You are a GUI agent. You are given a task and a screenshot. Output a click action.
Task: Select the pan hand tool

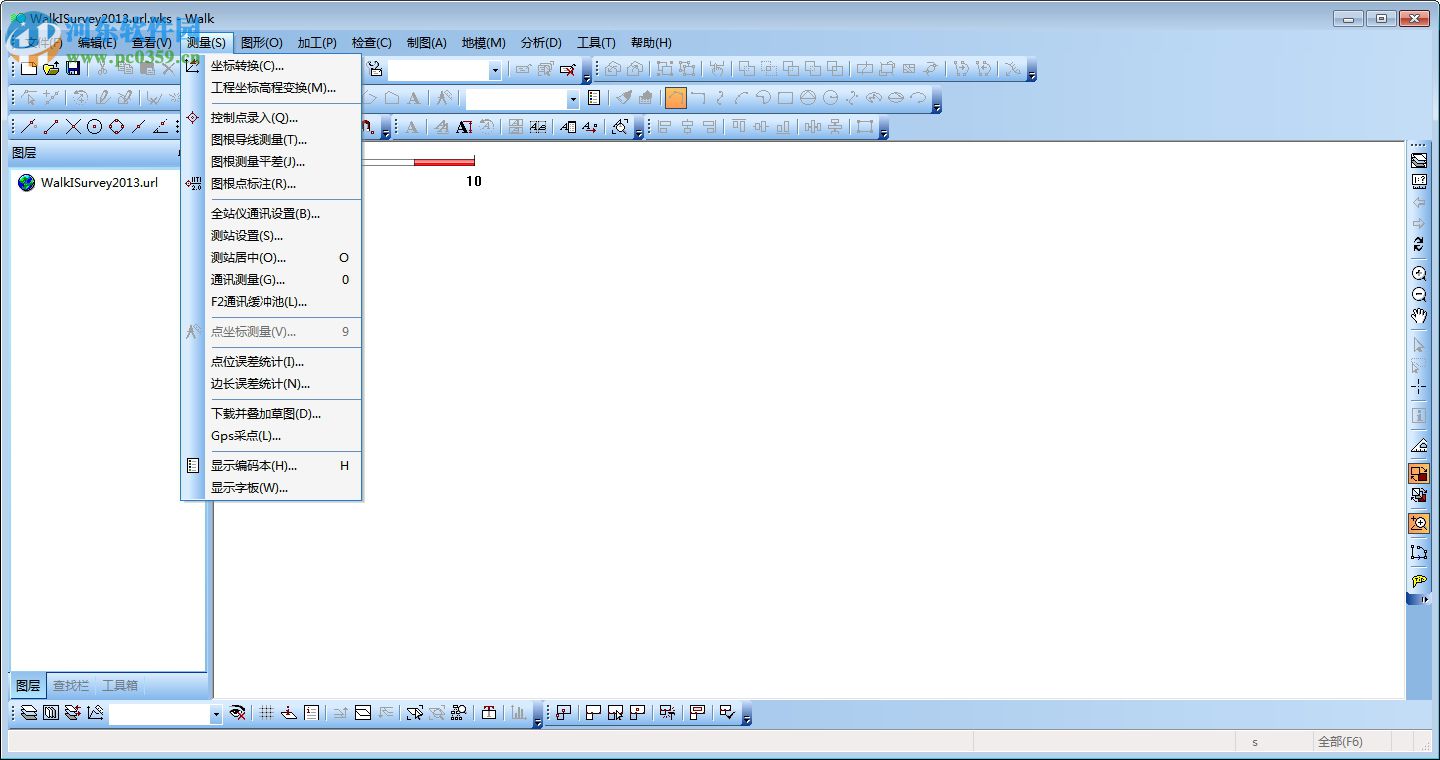[1419, 317]
